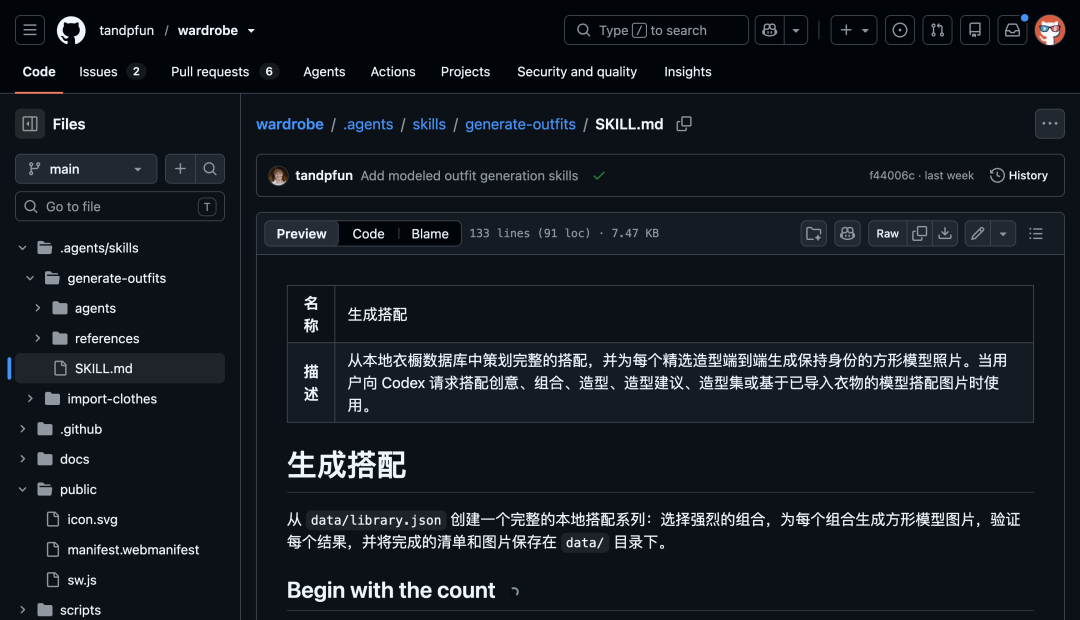Click the wardrobe repository name in header
This screenshot has width=1080, height=620.
[208, 30]
